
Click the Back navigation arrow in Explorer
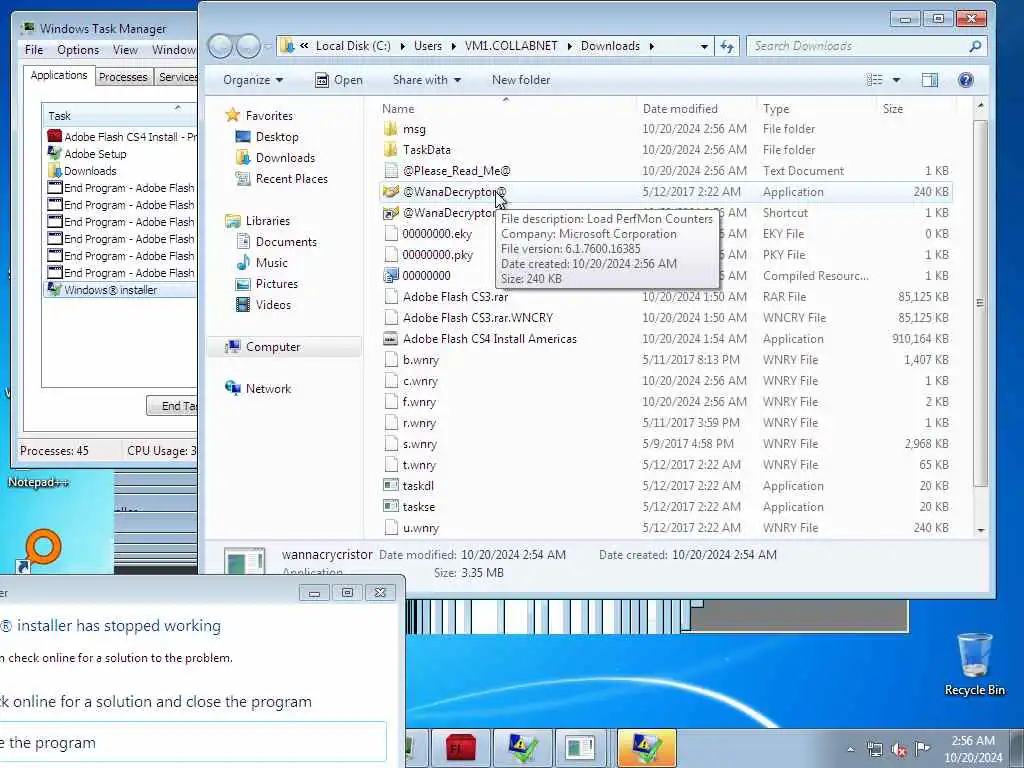220,46
